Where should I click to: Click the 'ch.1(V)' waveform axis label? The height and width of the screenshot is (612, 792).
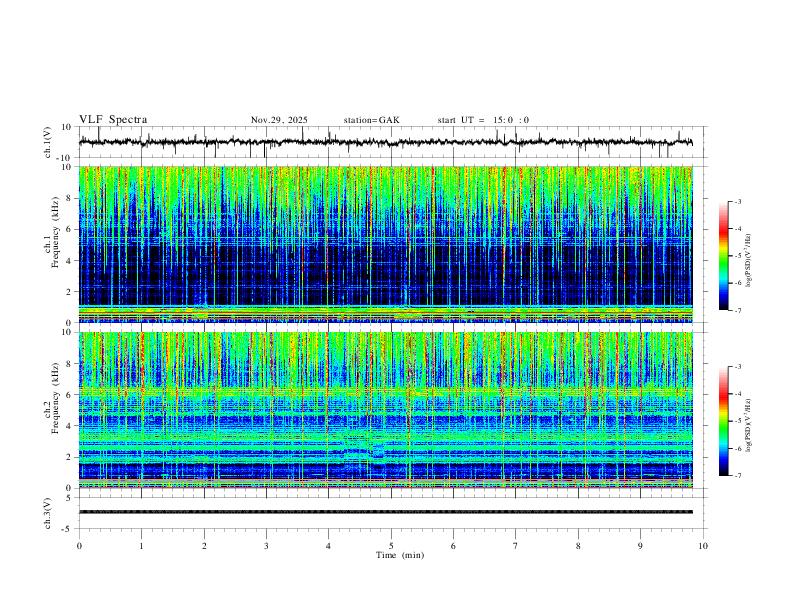pyautogui.click(x=48, y=142)
